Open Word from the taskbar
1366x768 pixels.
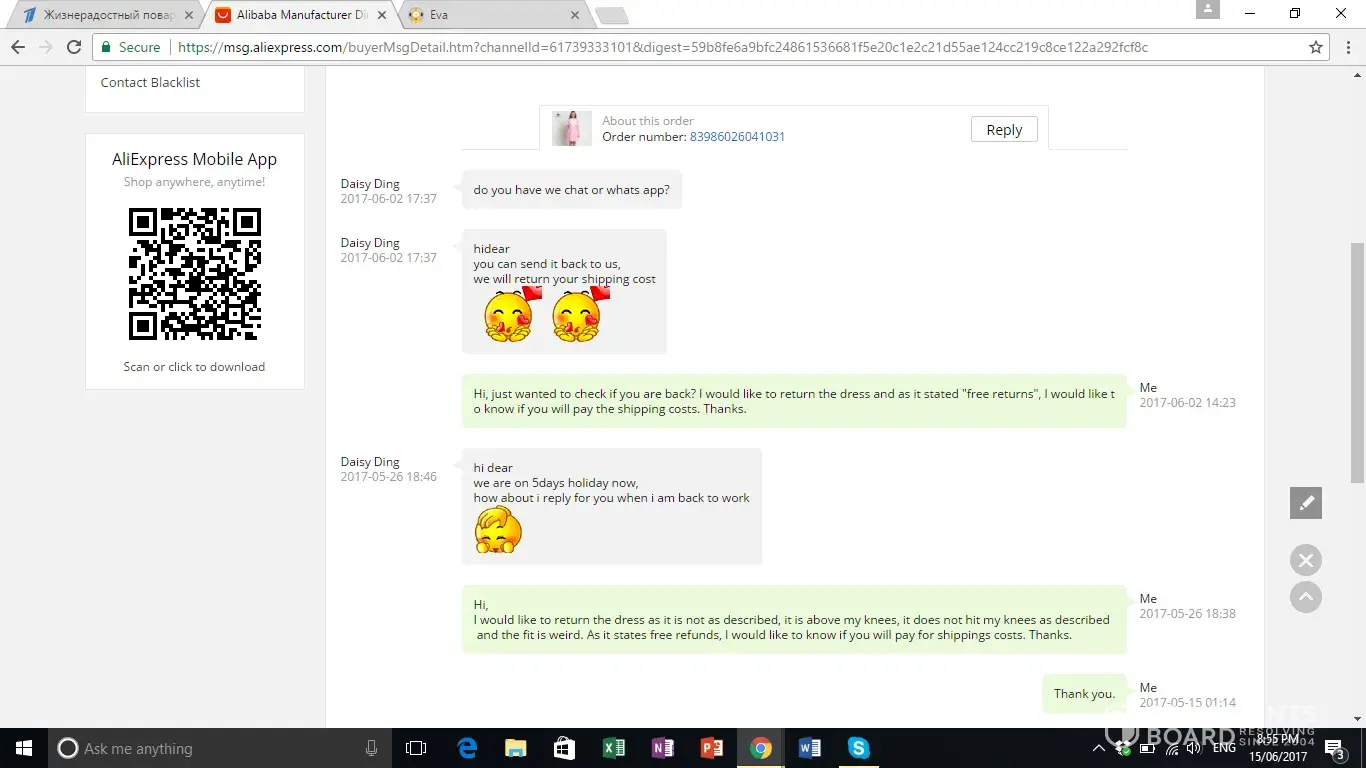[x=810, y=748]
